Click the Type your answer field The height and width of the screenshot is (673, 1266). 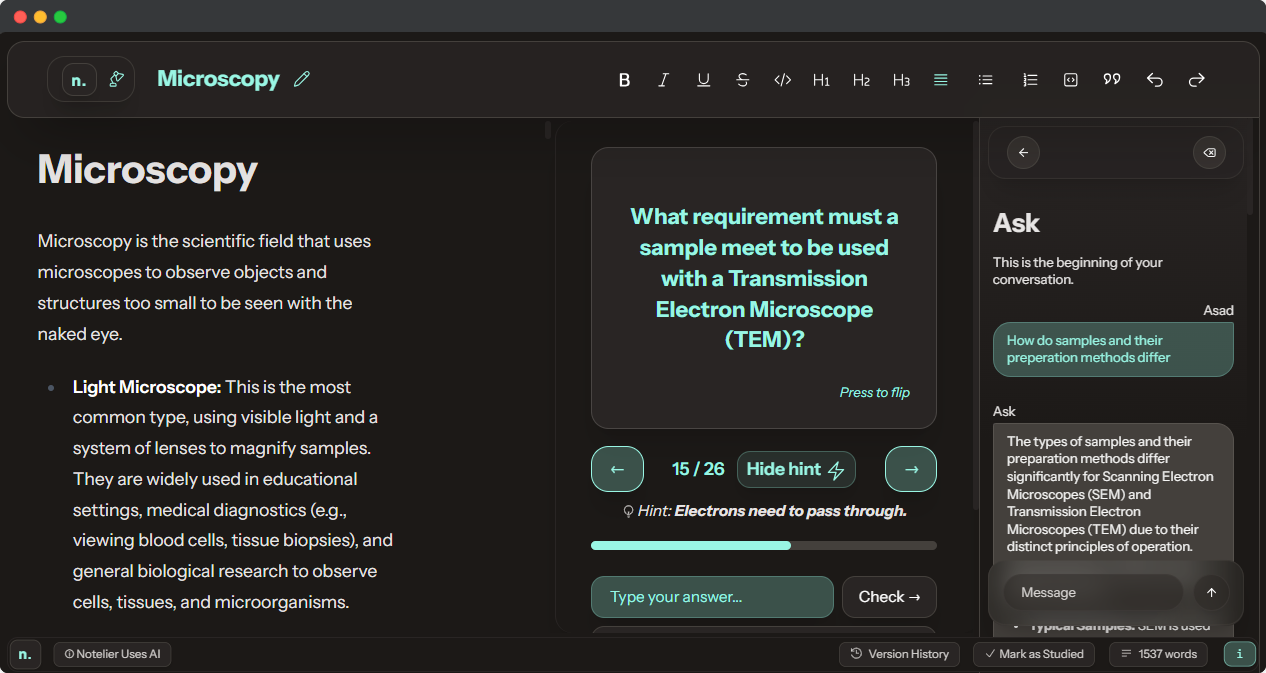click(711, 597)
